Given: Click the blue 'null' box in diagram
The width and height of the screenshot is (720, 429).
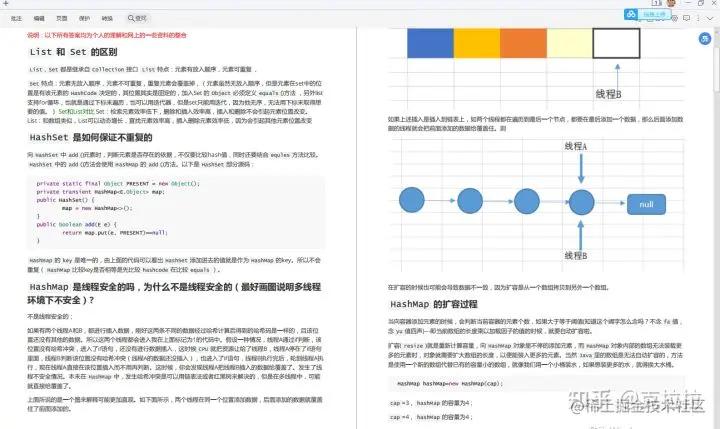Looking at the screenshot, I should (x=647, y=204).
